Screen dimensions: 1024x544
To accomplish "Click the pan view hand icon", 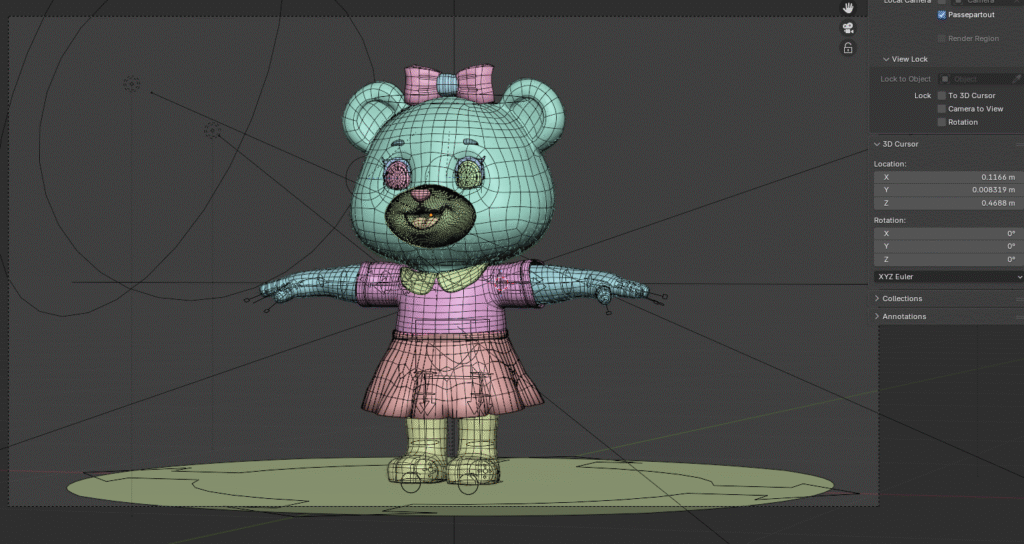I will click(x=848, y=8).
